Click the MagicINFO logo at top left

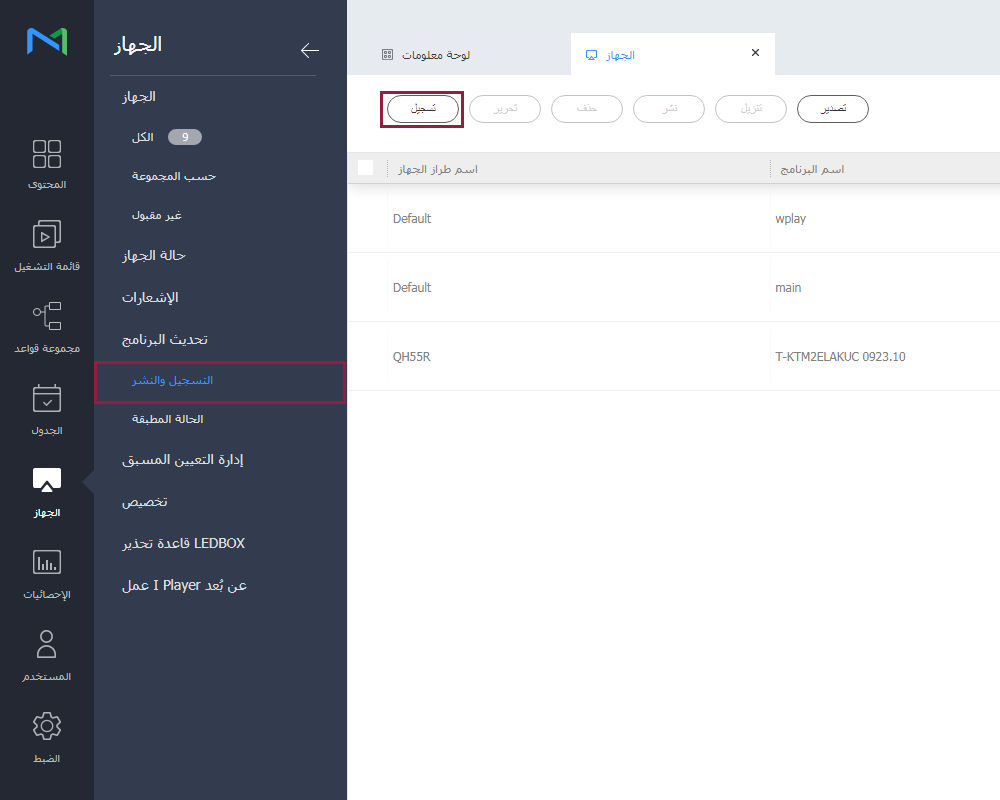[47, 41]
